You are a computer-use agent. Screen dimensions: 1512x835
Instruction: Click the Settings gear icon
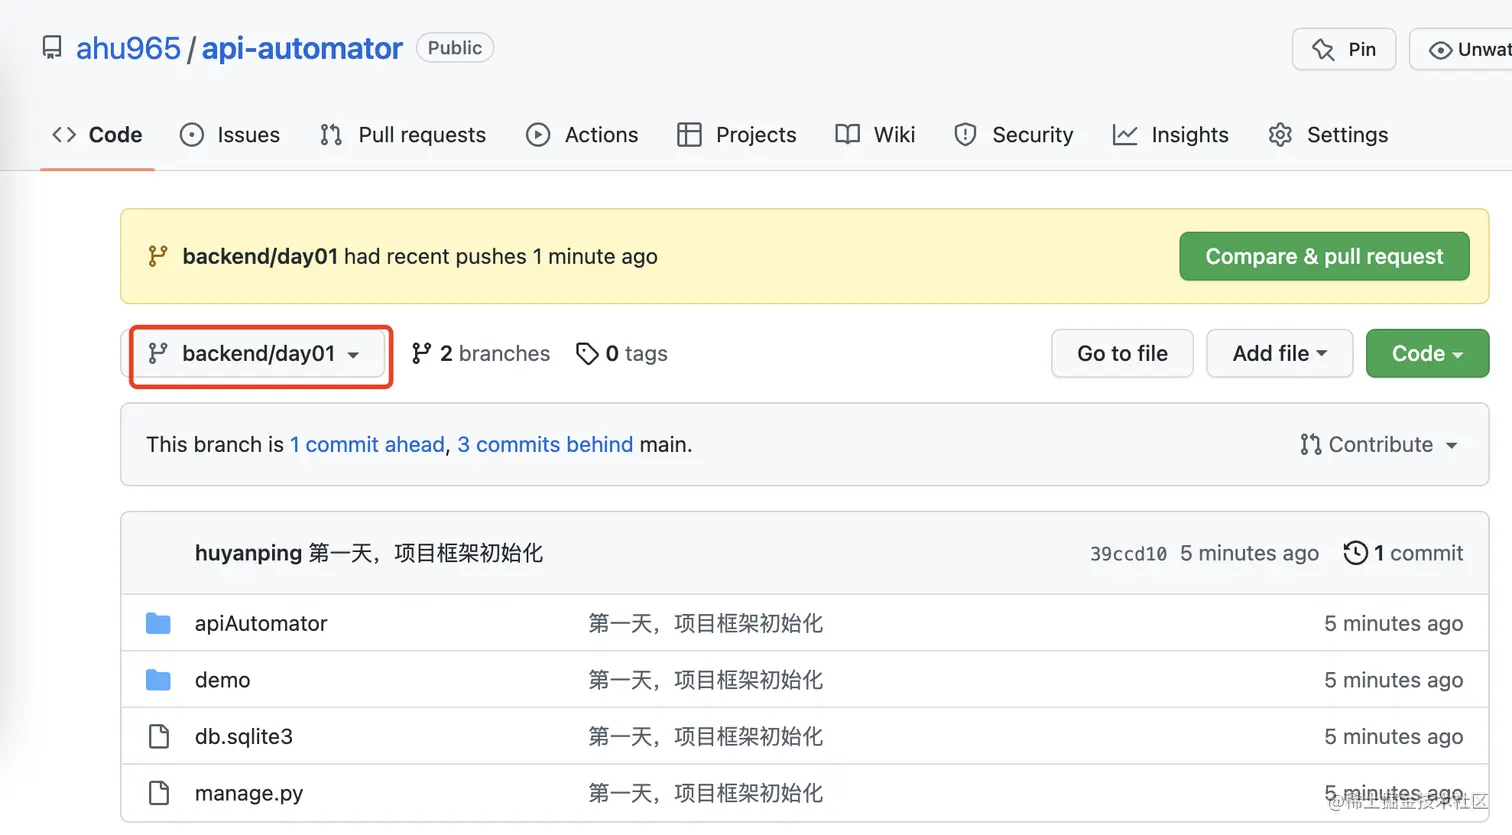(x=1280, y=135)
